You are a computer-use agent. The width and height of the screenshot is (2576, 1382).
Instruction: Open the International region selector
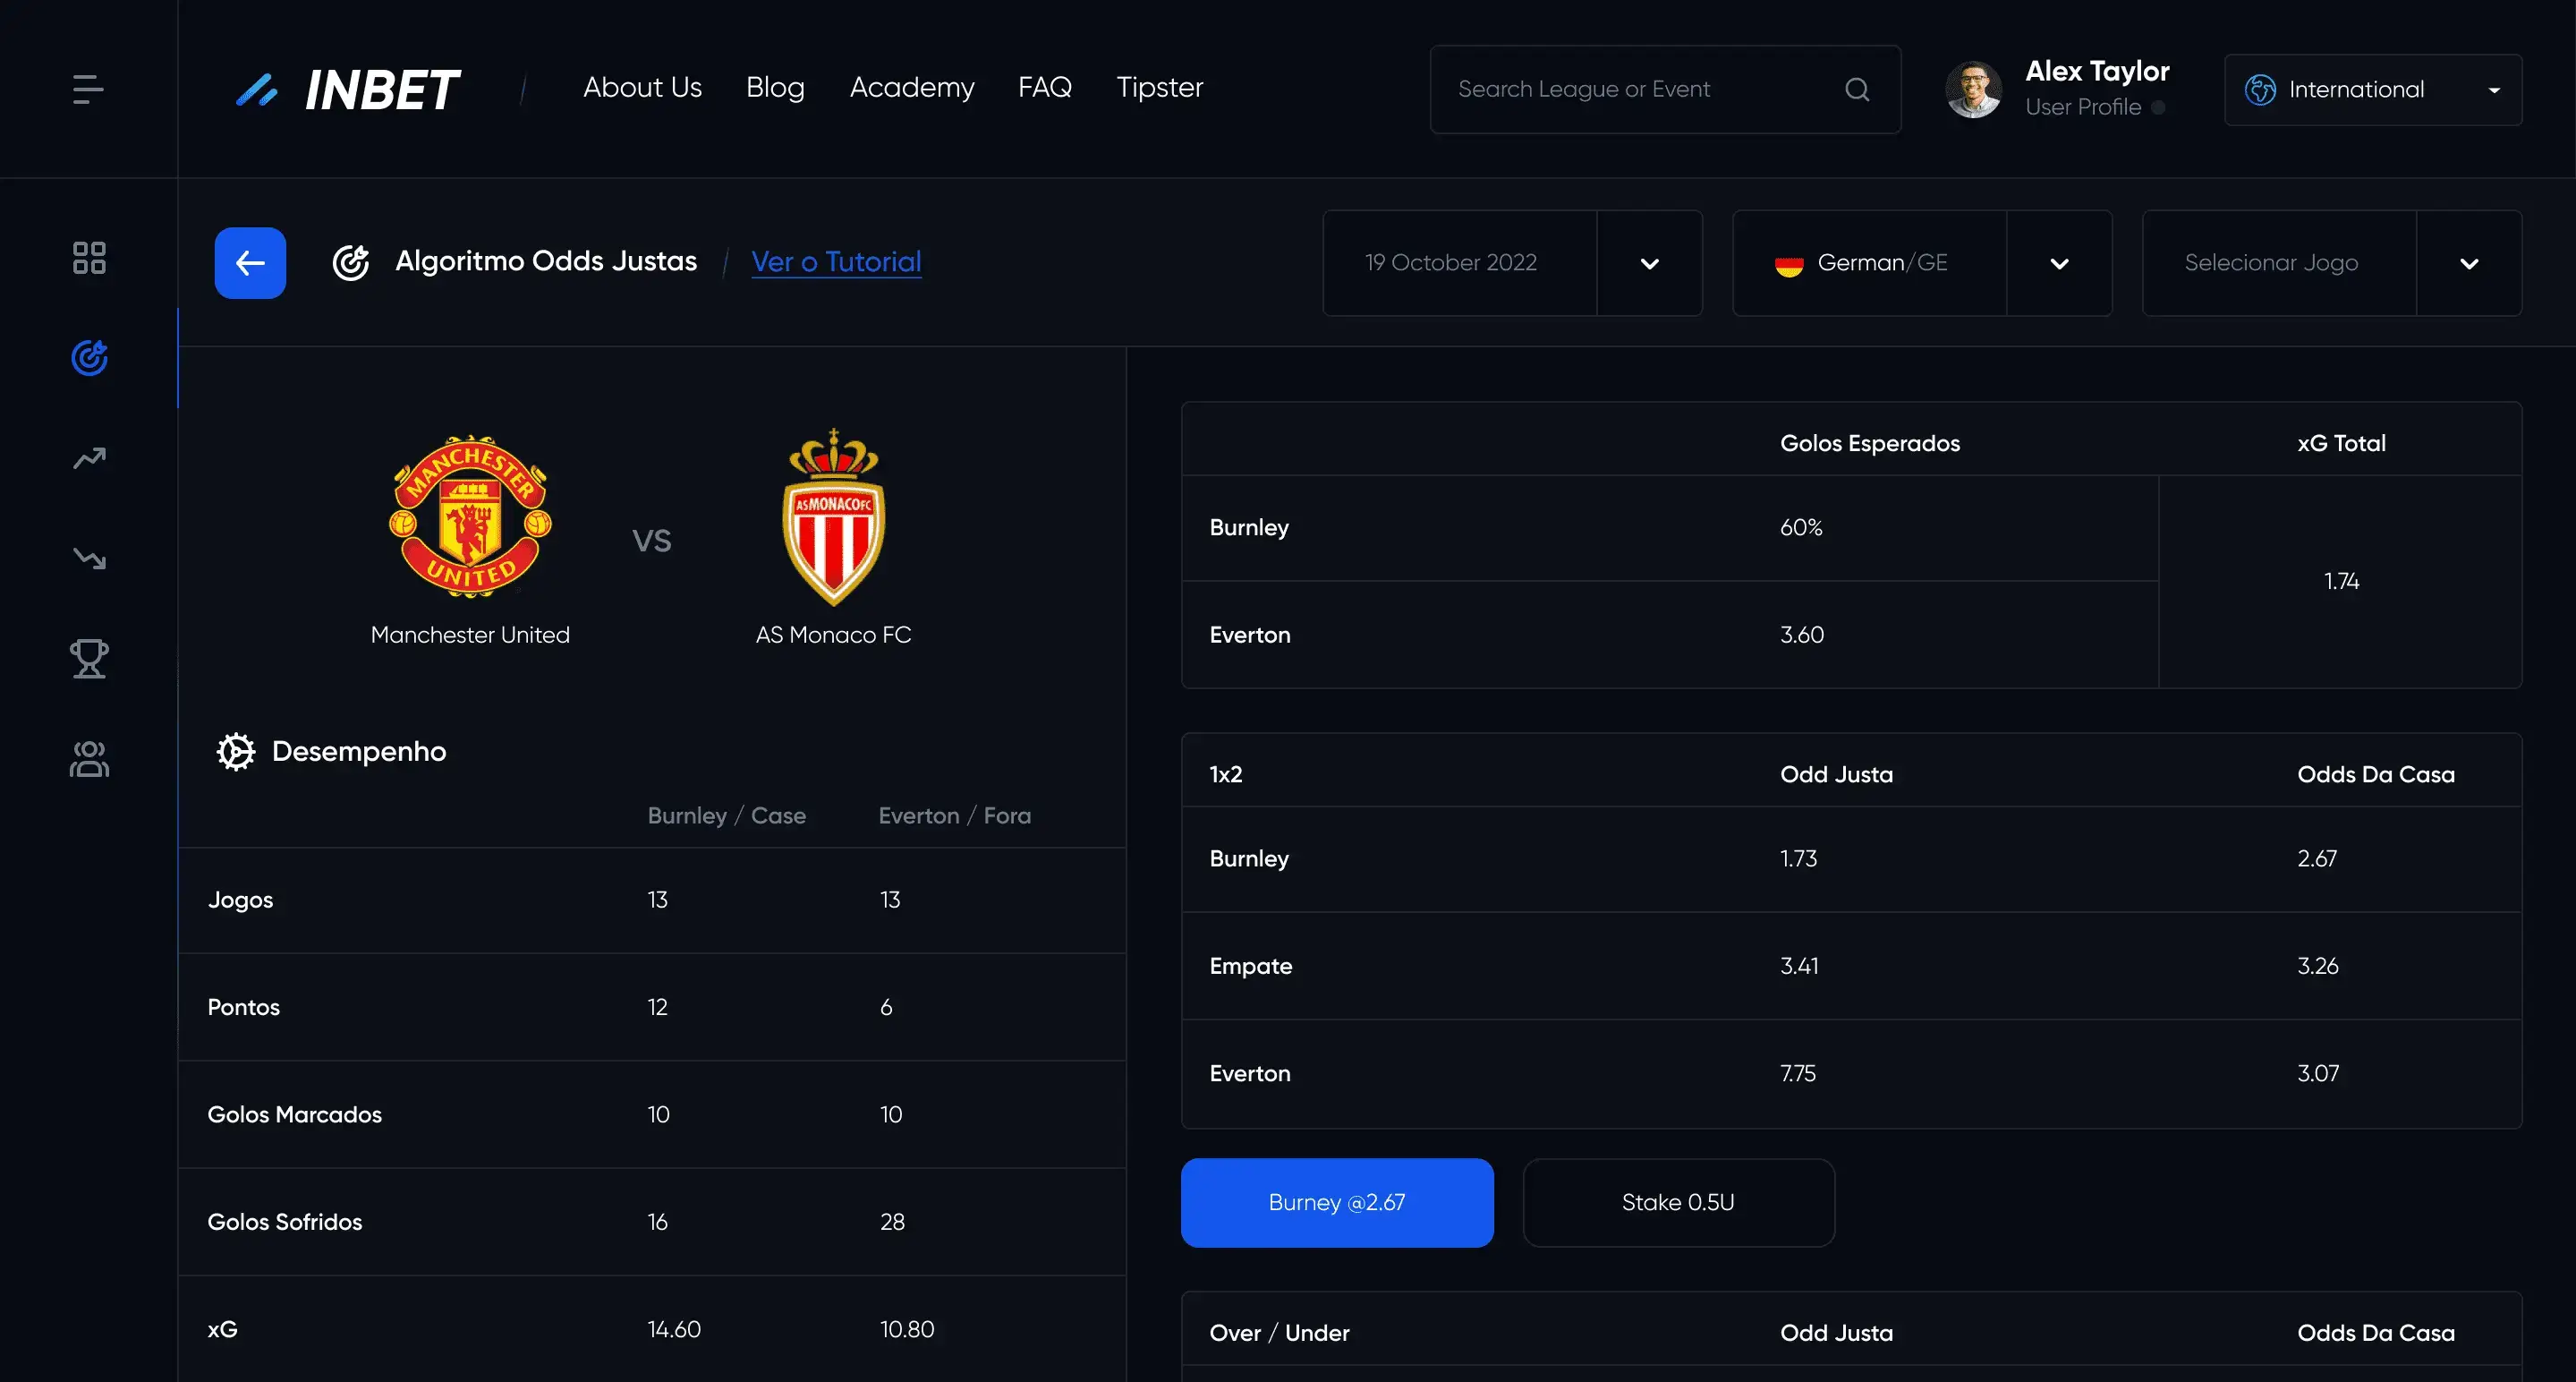click(x=2372, y=90)
